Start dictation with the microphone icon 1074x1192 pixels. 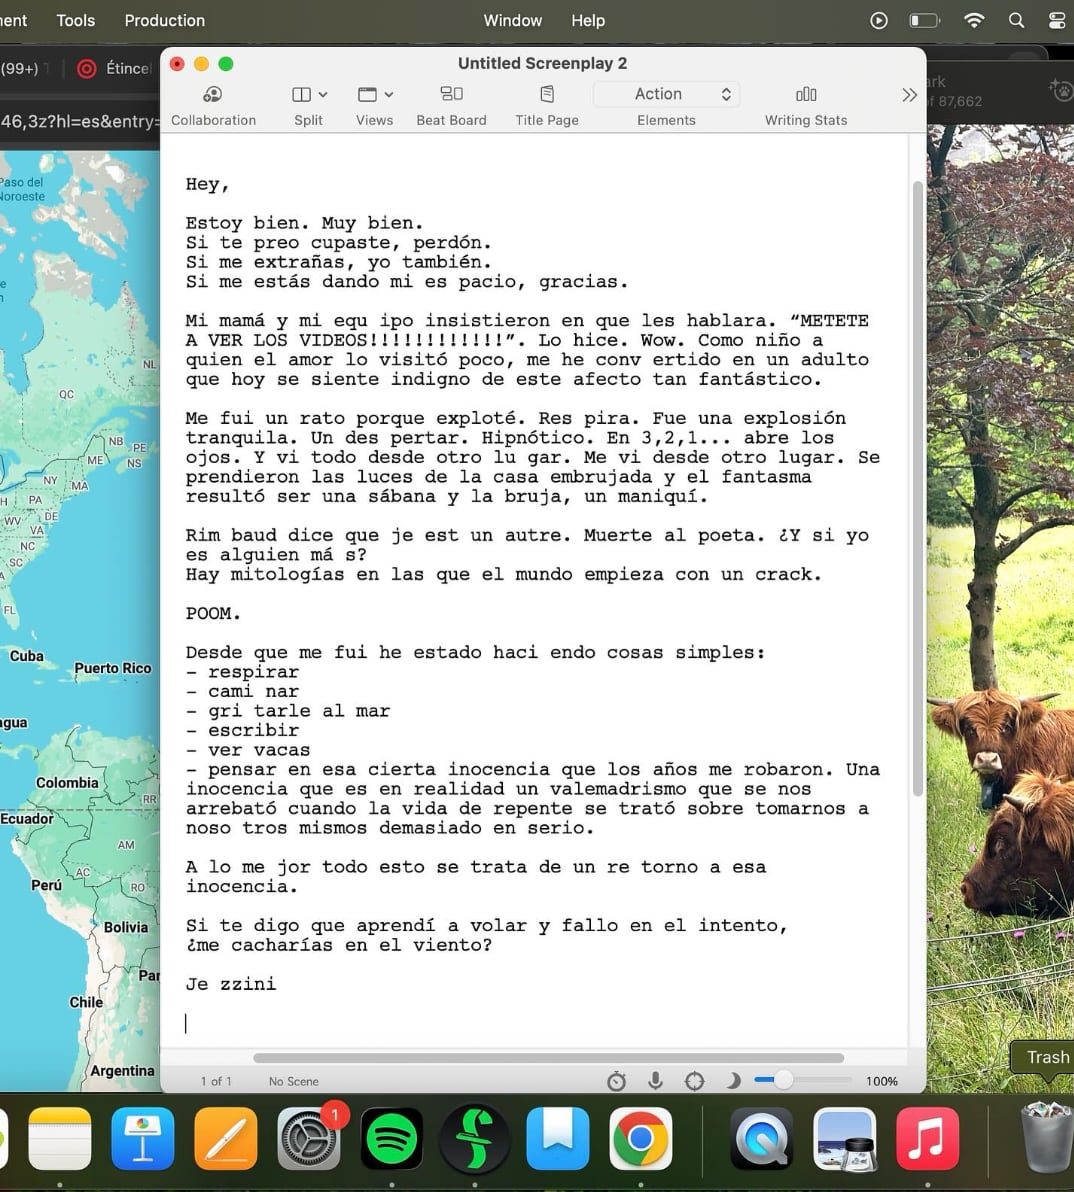(x=655, y=1081)
